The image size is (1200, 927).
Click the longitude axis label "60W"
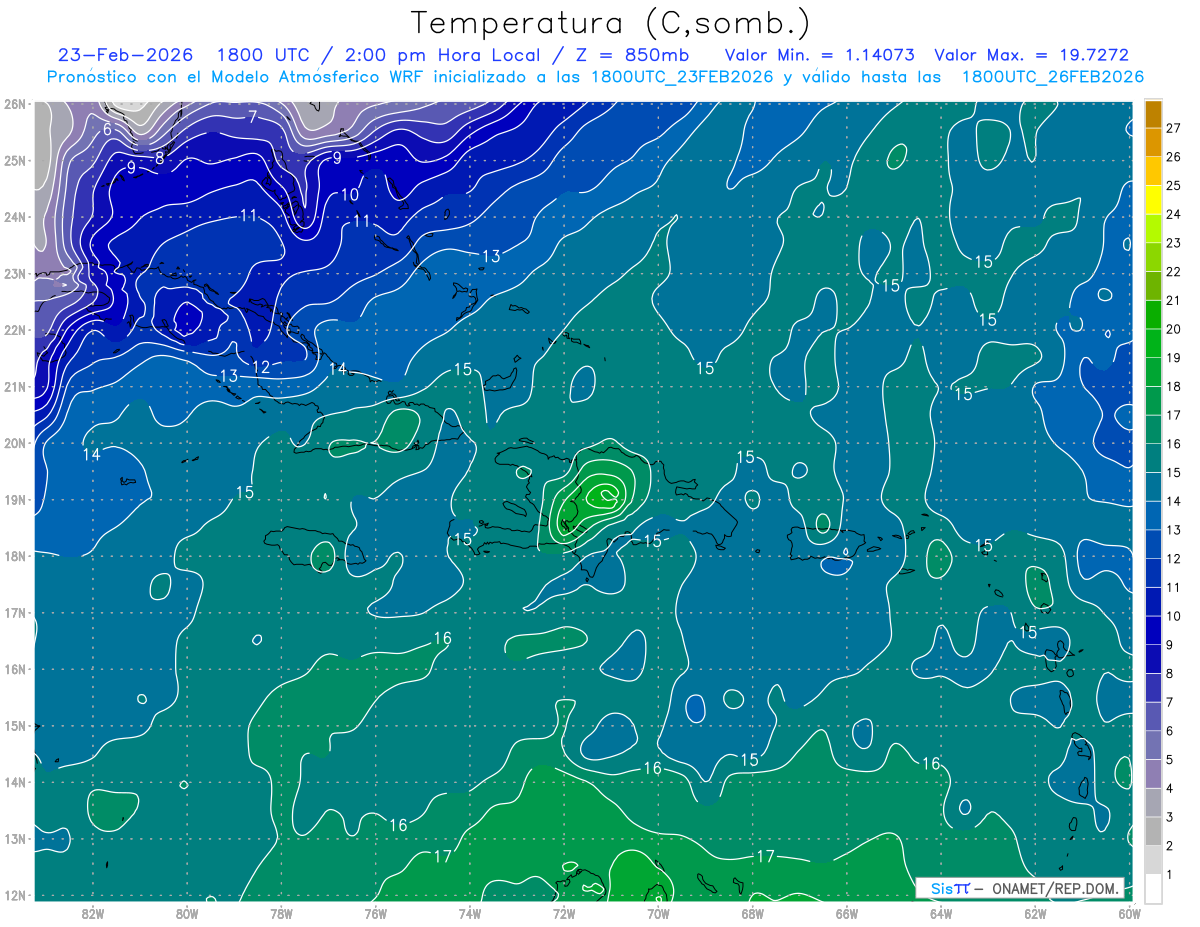pyautogui.click(x=1129, y=912)
